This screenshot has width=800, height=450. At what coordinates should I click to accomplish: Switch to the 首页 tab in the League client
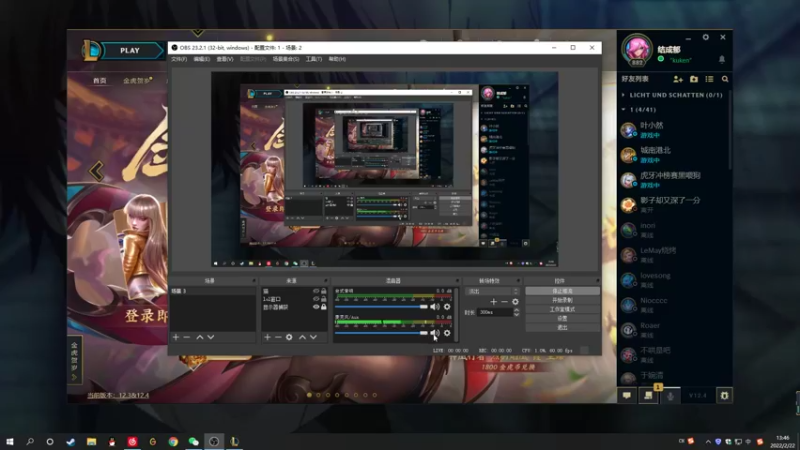[100, 81]
